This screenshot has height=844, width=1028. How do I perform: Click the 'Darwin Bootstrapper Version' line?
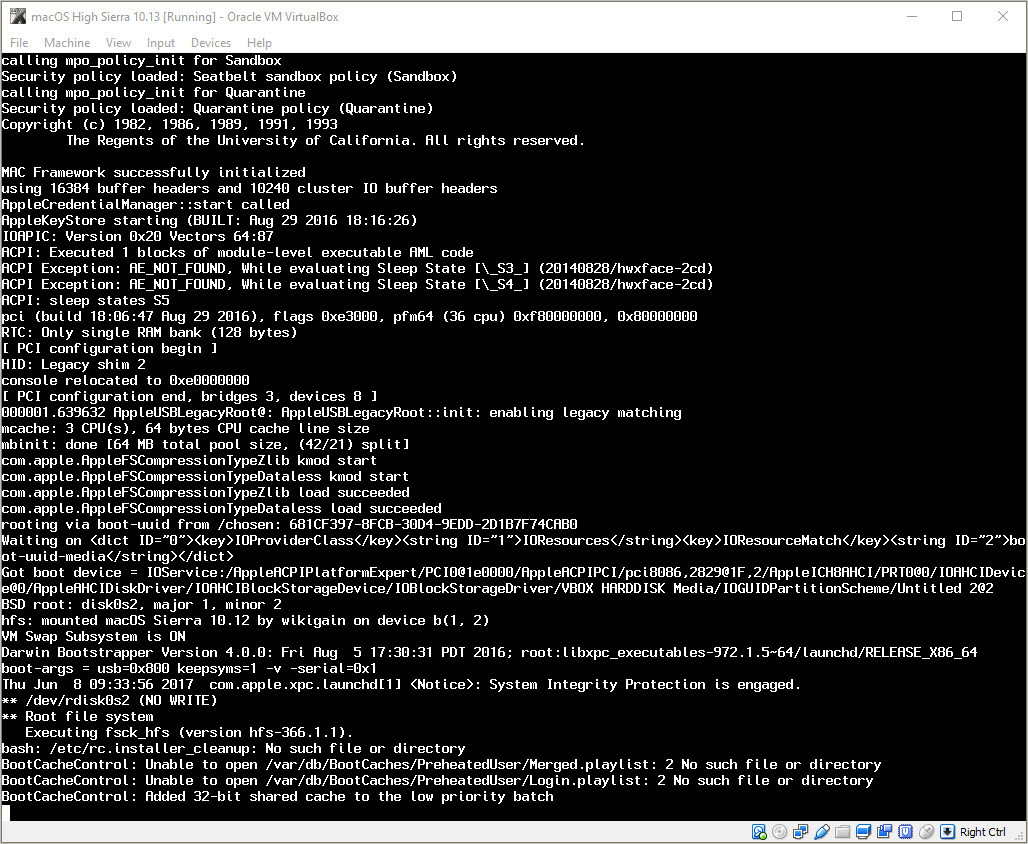pos(489,653)
